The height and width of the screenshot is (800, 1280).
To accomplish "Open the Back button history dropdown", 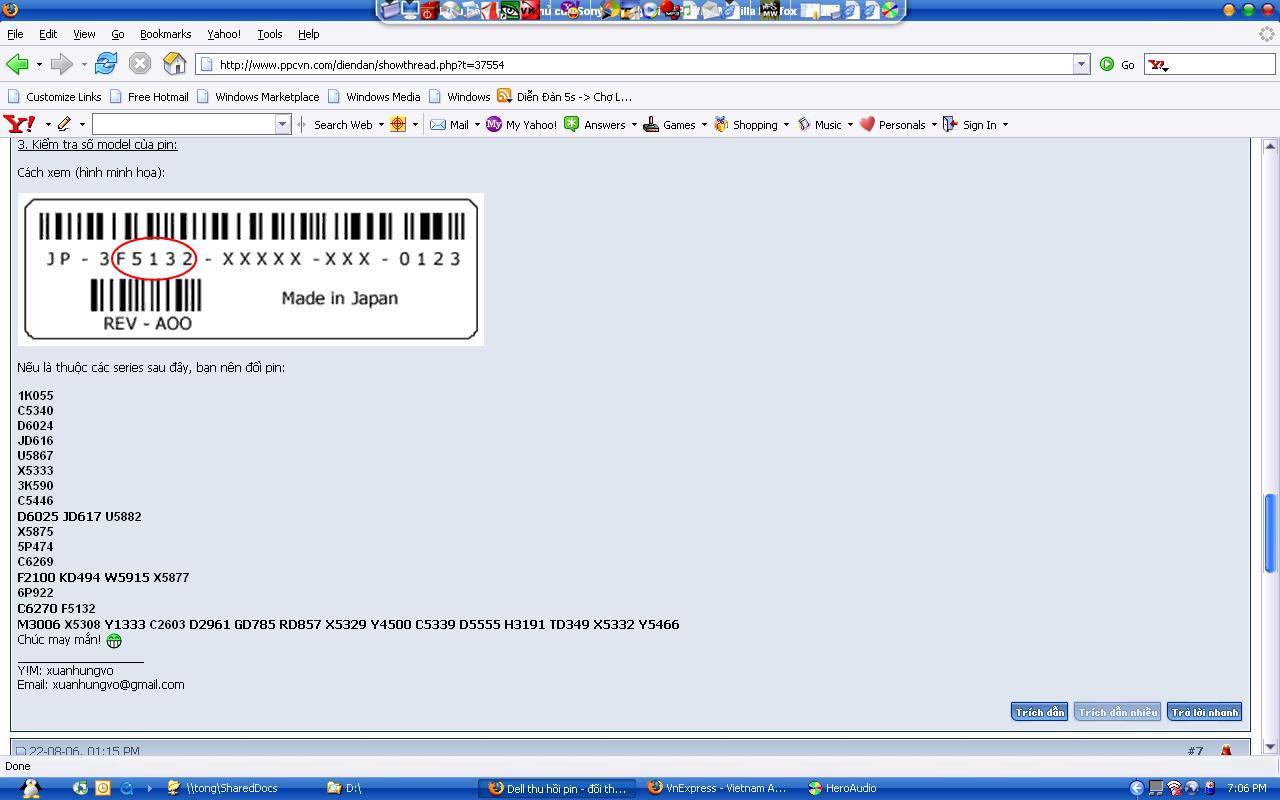I will pyautogui.click(x=39, y=64).
